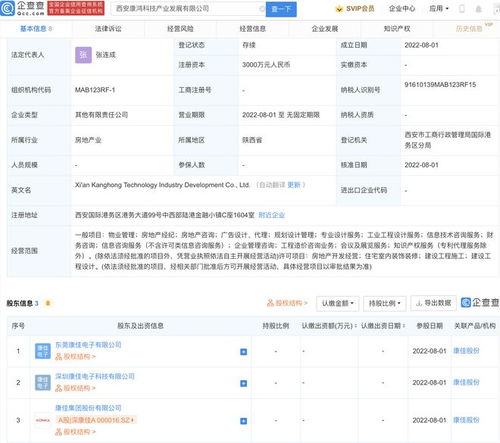500x443 pixels.
Task: Click the 参股日期 column header
Action: (x=429, y=326)
